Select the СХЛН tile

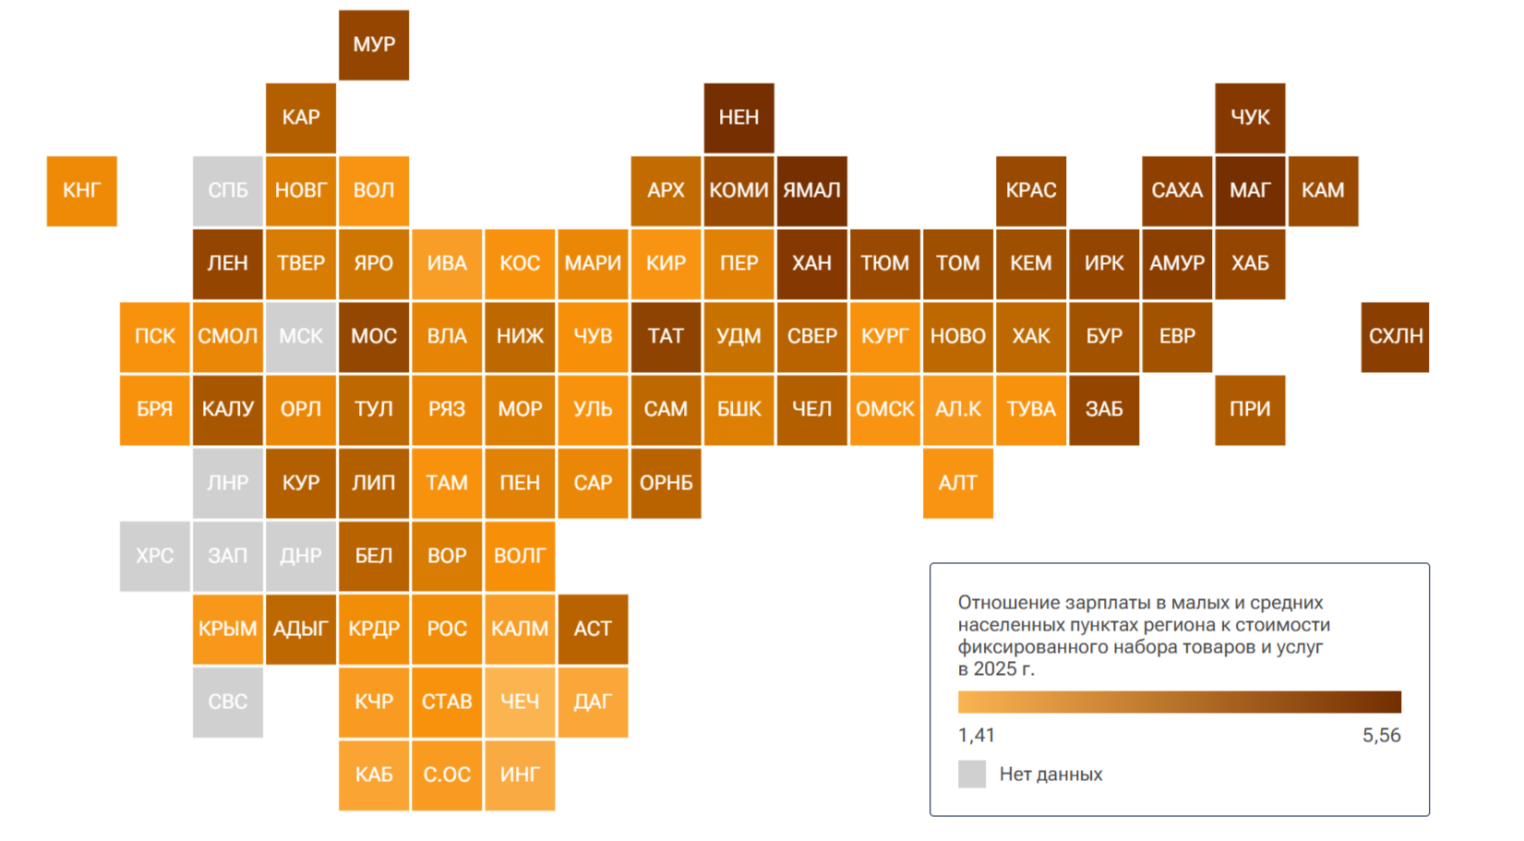coord(1395,337)
